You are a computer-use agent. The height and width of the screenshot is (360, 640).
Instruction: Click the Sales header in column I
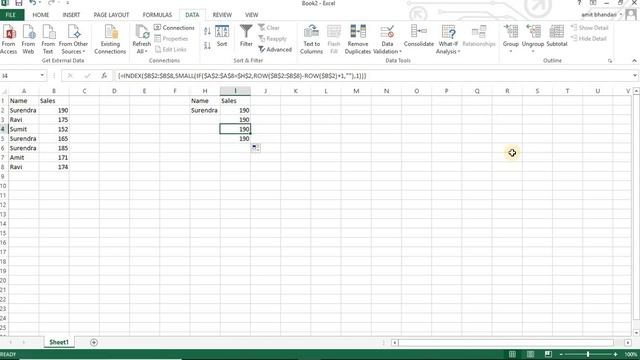pyautogui.click(x=235, y=100)
